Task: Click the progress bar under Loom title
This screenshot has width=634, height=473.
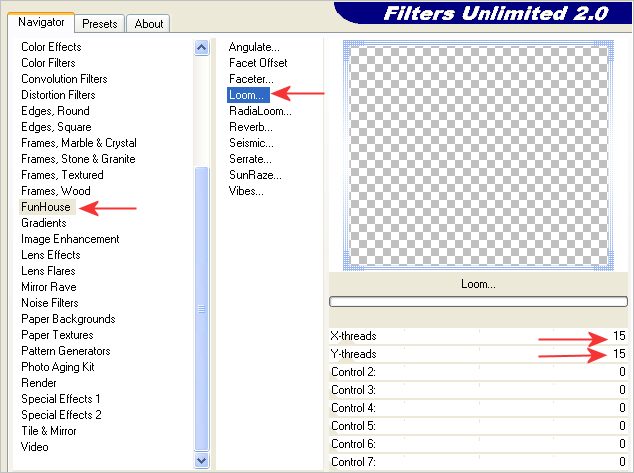Action: tap(478, 302)
